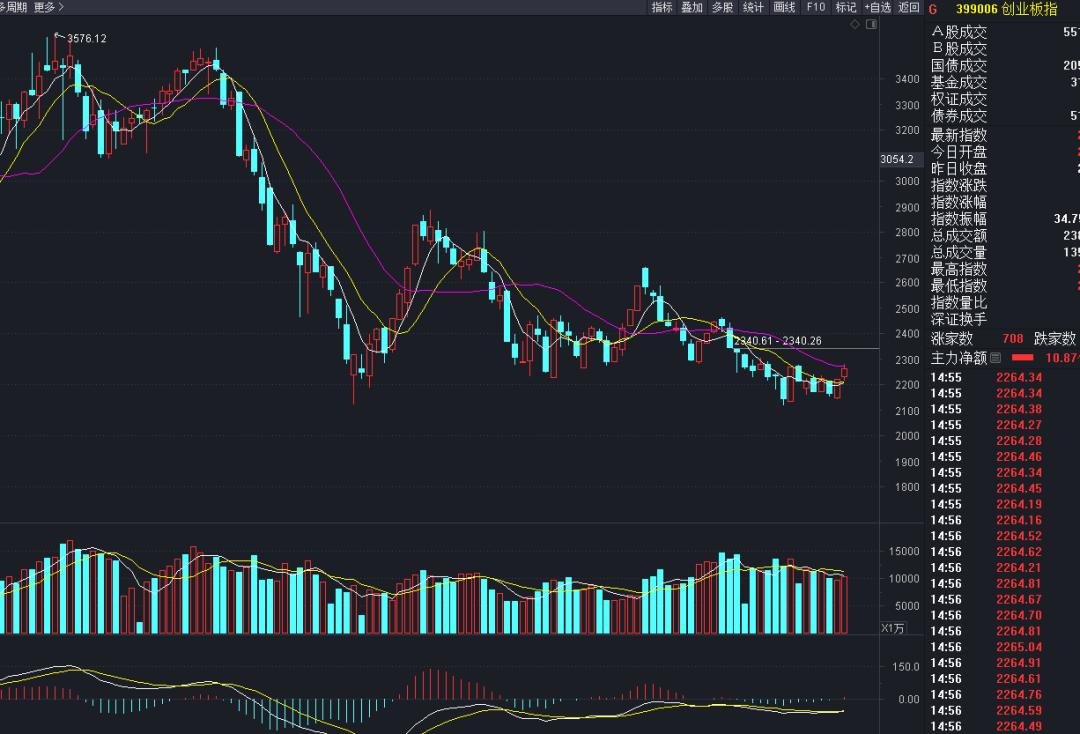Click the G badge beside stock code 399006
This screenshot has width=1080, height=734.
click(933, 9)
